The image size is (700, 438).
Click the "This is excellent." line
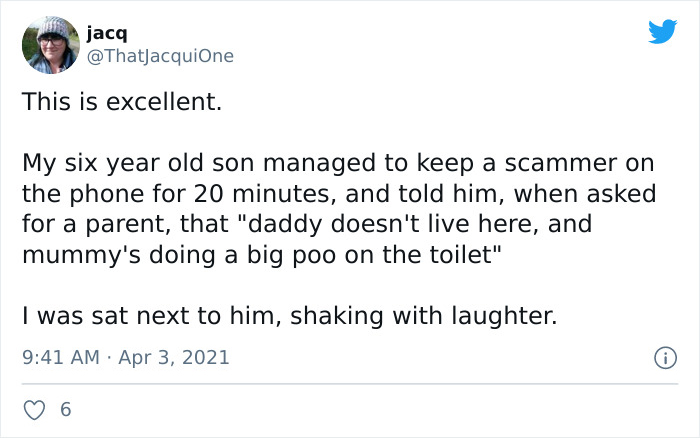121,100
